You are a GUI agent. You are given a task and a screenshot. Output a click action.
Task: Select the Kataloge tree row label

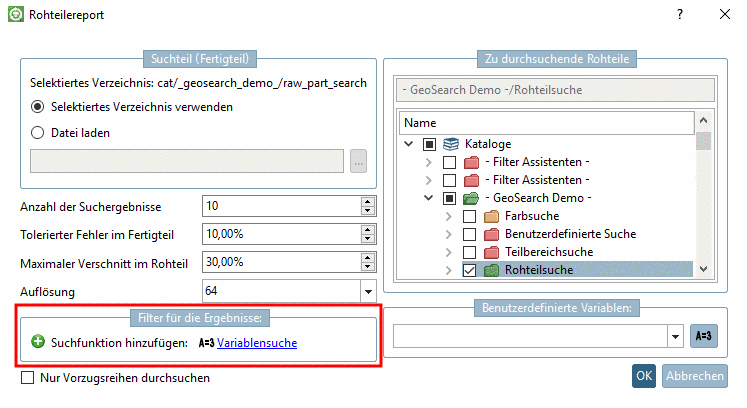click(x=488, y=144)
